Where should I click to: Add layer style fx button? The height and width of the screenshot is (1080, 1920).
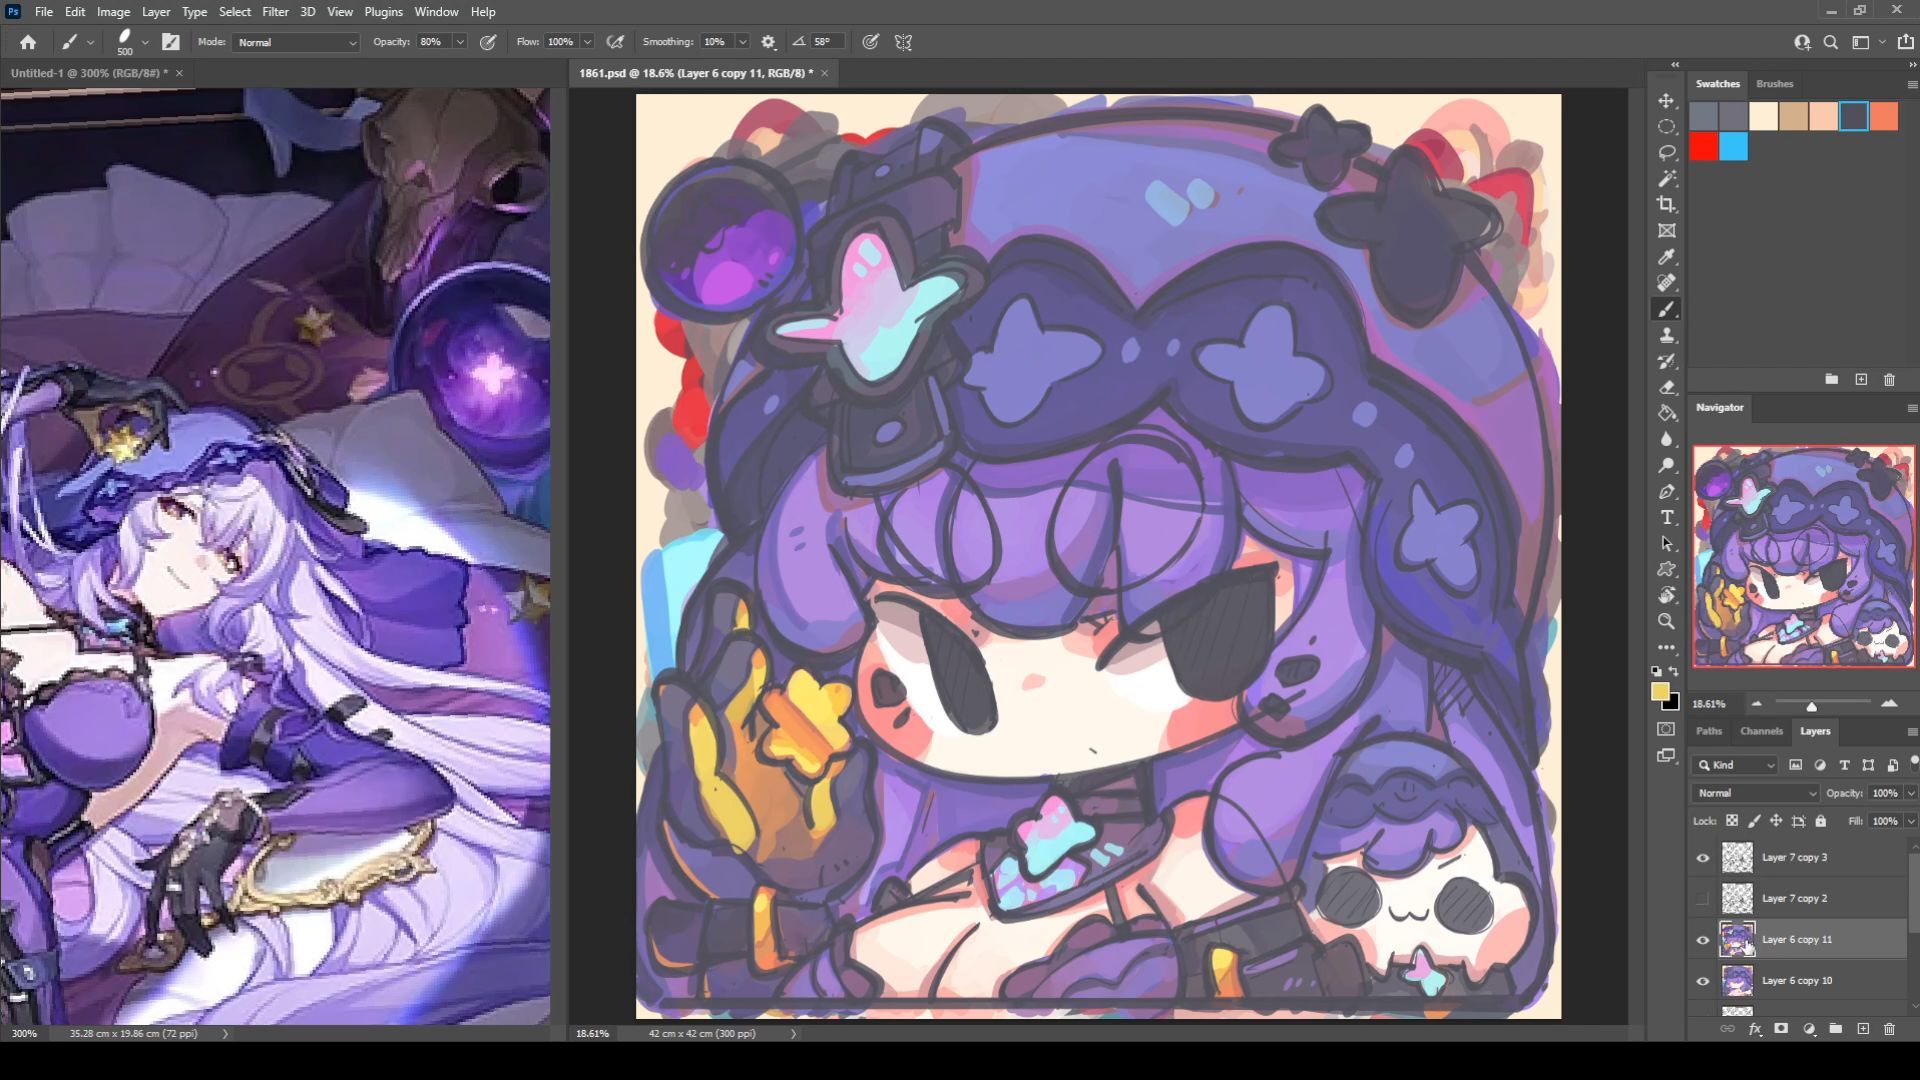point(1755,1028)
